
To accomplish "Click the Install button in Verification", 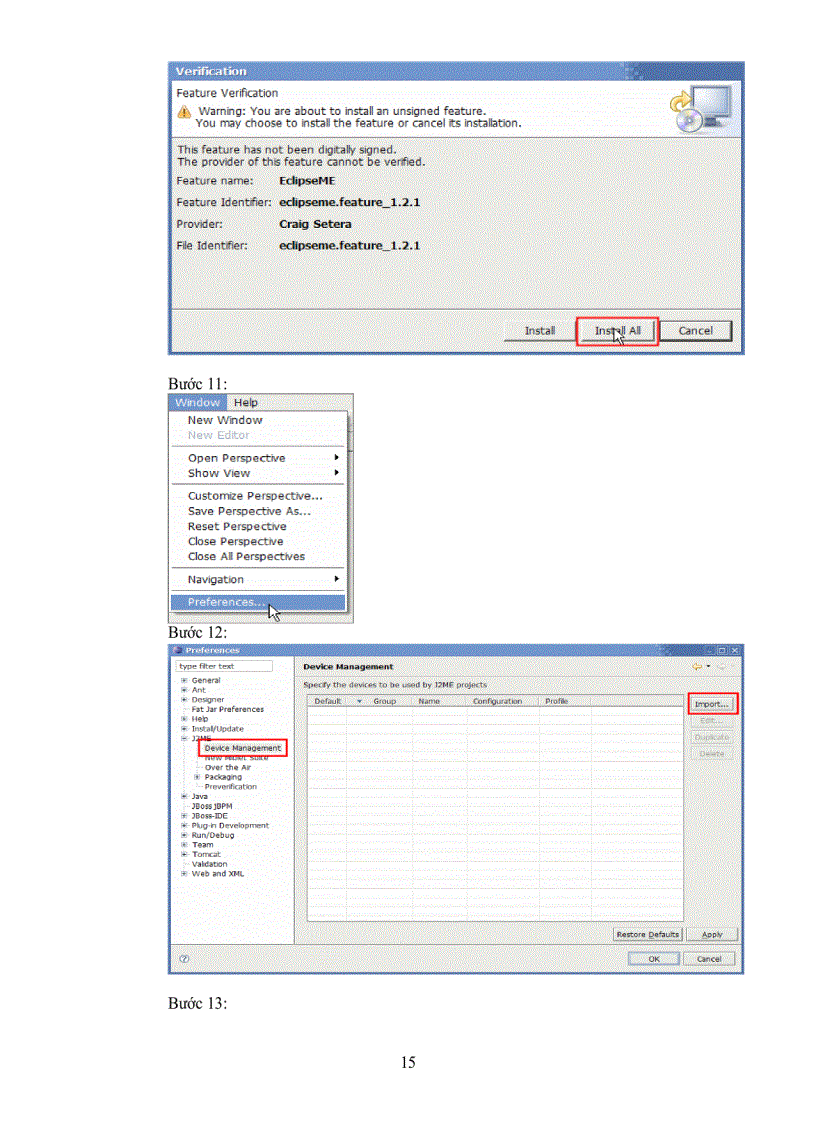I will [x=540, y=331].
